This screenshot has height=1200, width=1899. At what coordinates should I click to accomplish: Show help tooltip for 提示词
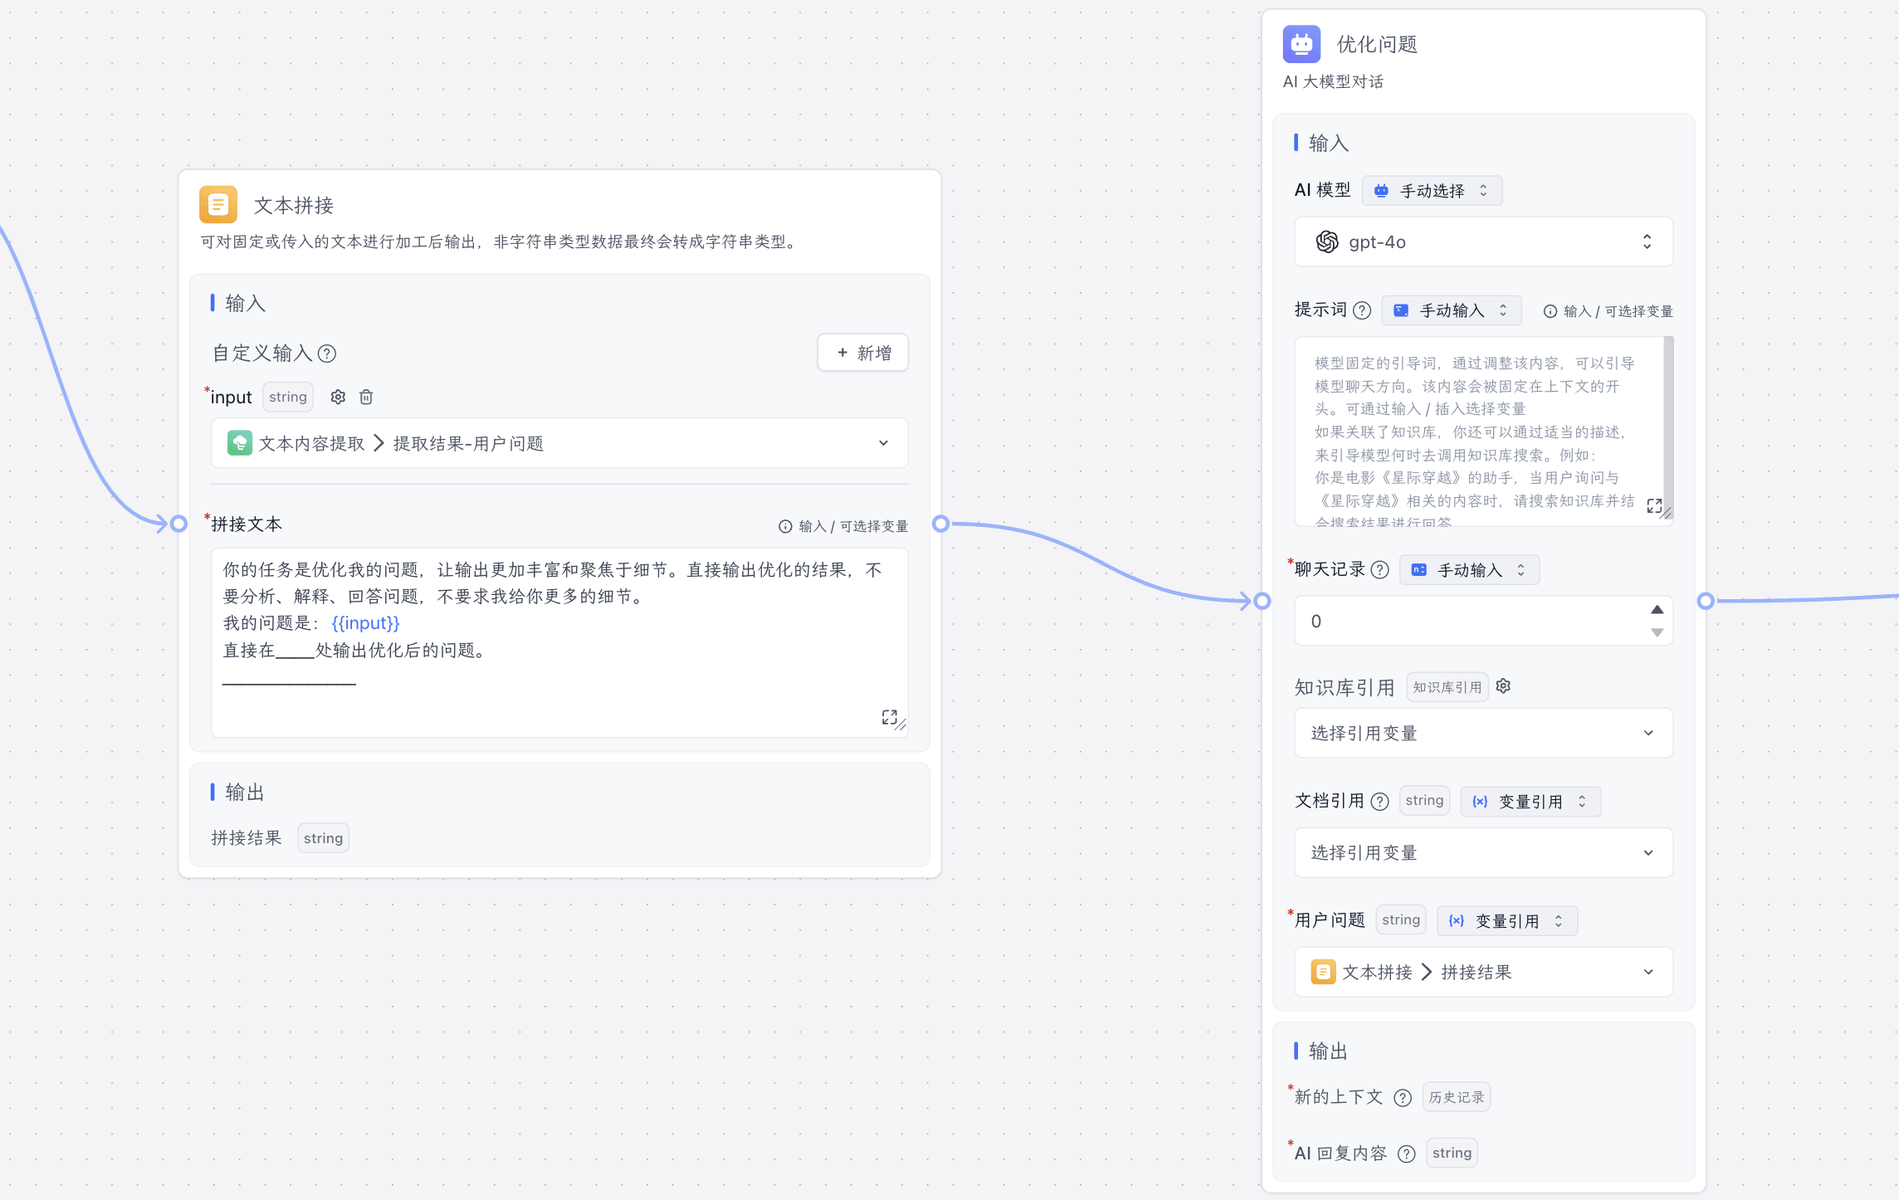pyautogui.click(x=1362, y=311)
